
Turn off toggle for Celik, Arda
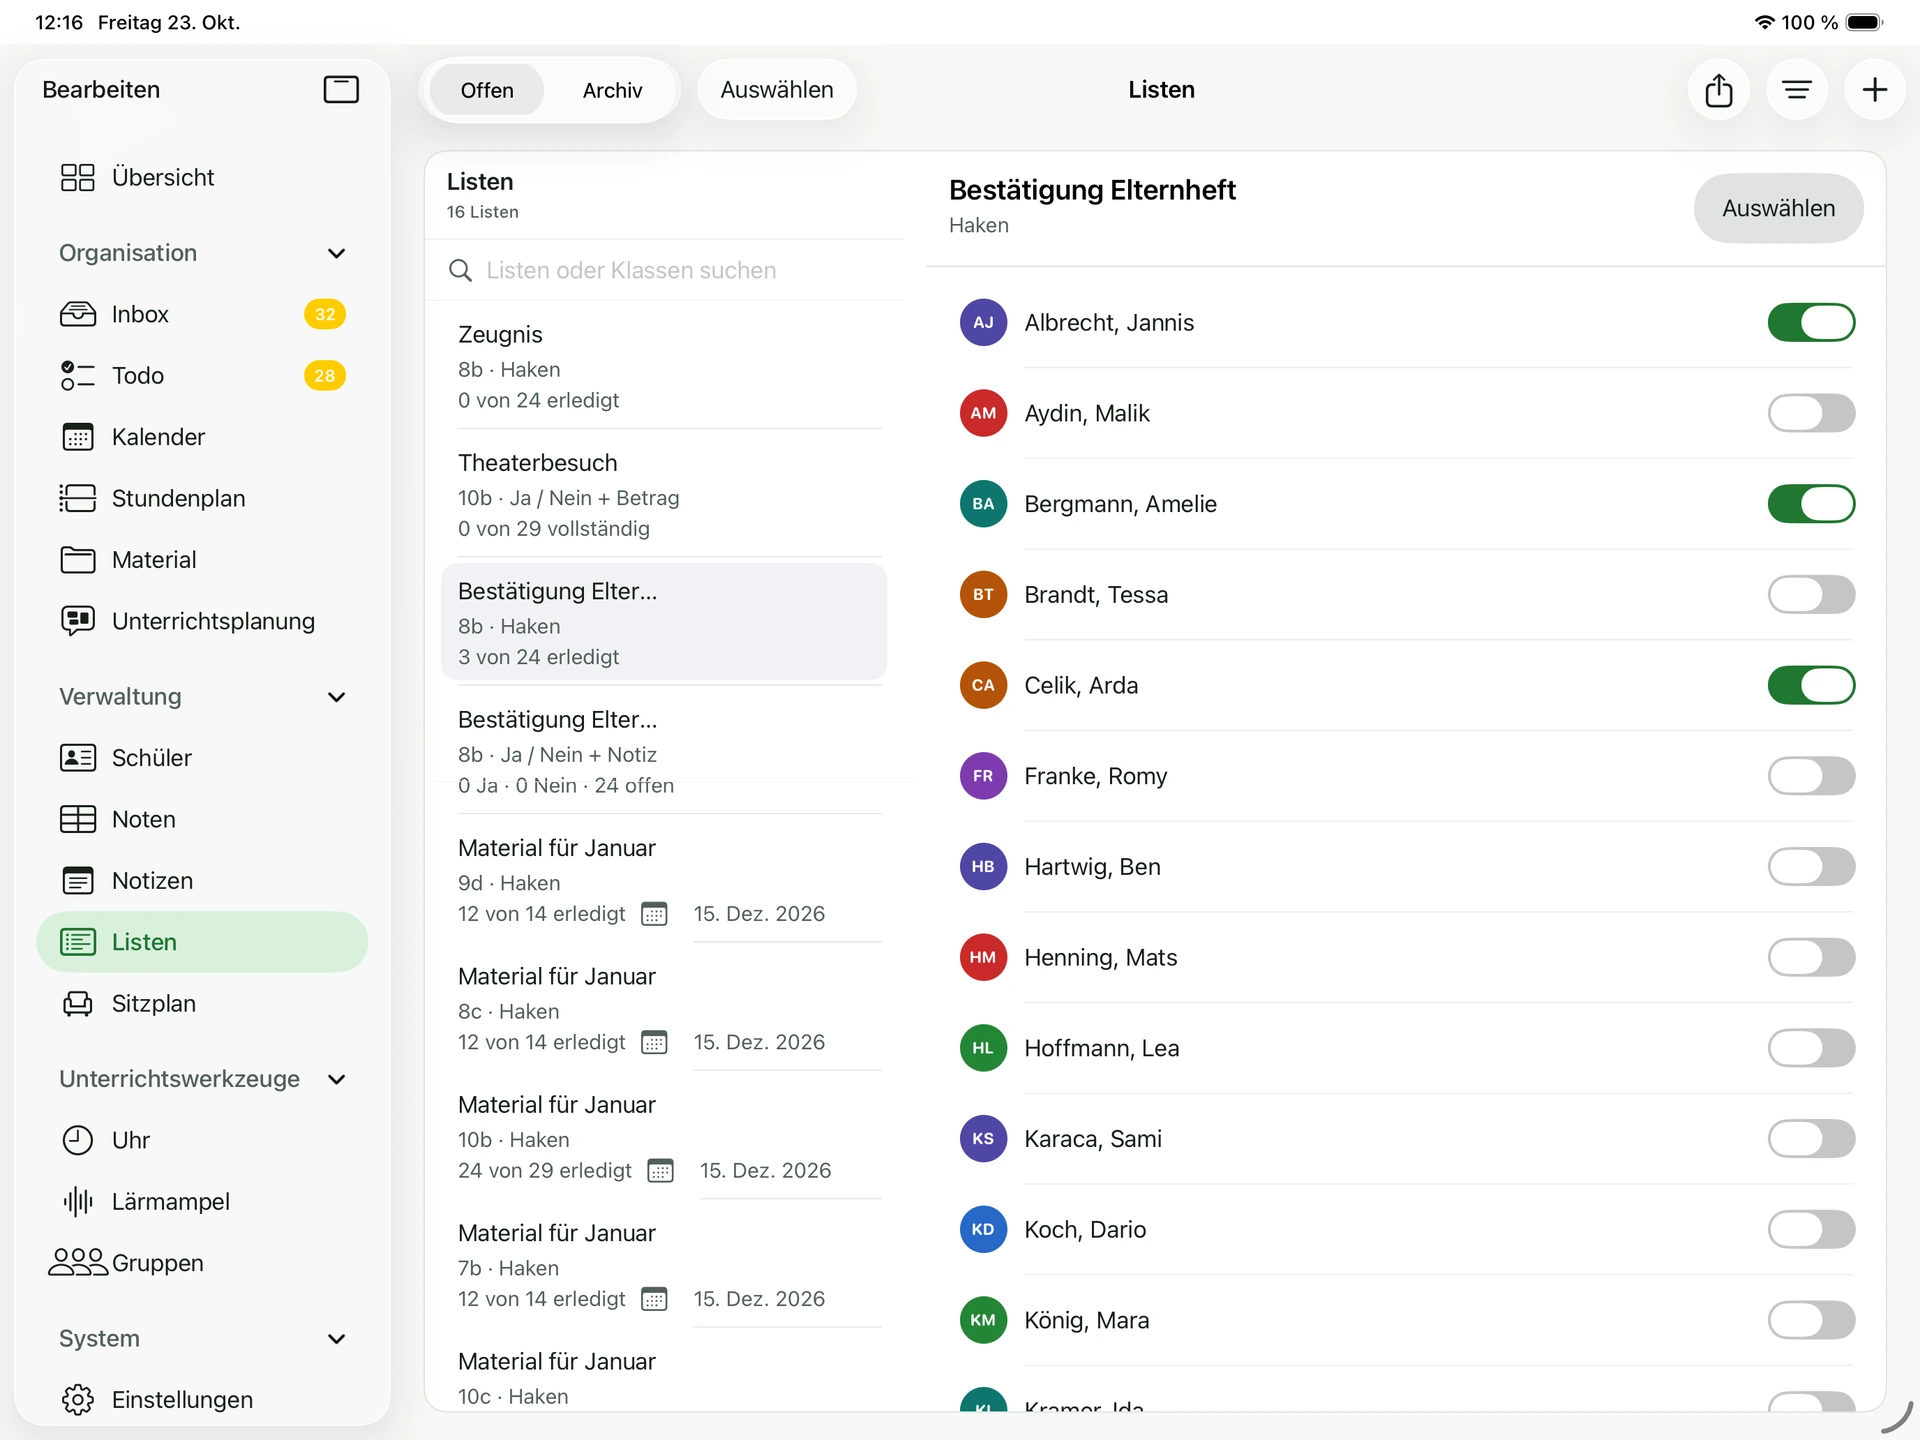(x=1811, y=685)
